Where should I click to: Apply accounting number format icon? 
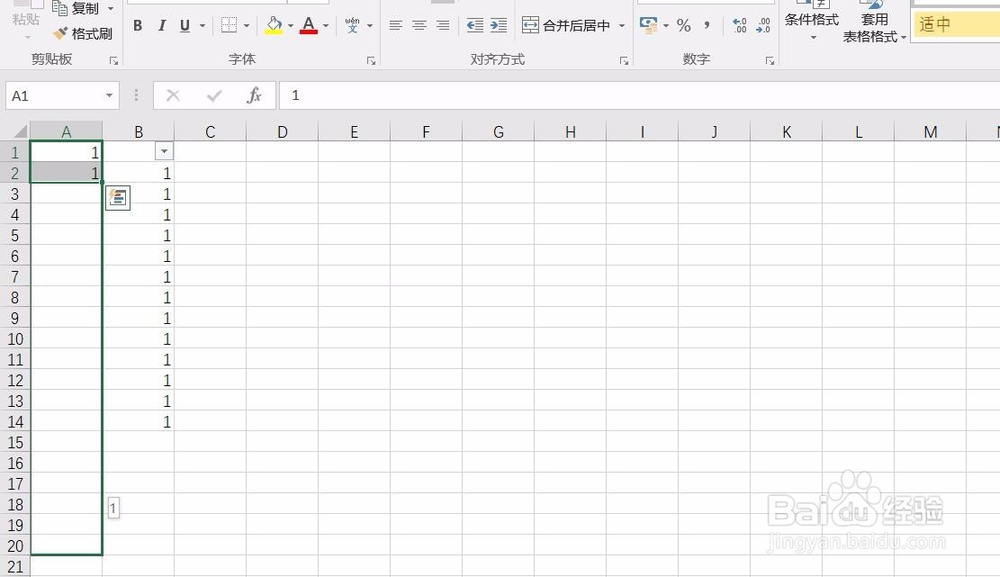coord(649,26)
